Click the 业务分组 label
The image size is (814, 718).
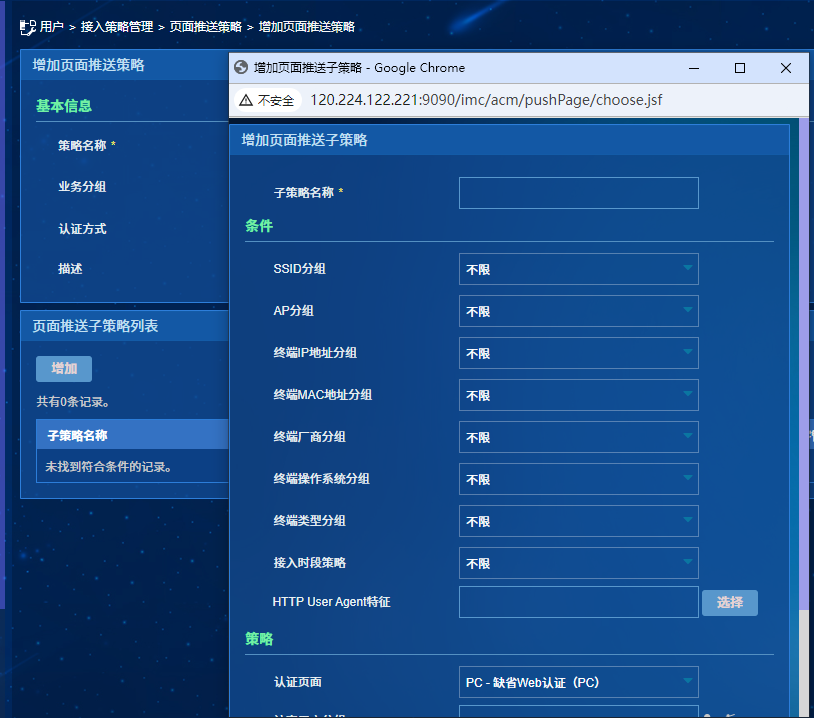tap(82, 187)
